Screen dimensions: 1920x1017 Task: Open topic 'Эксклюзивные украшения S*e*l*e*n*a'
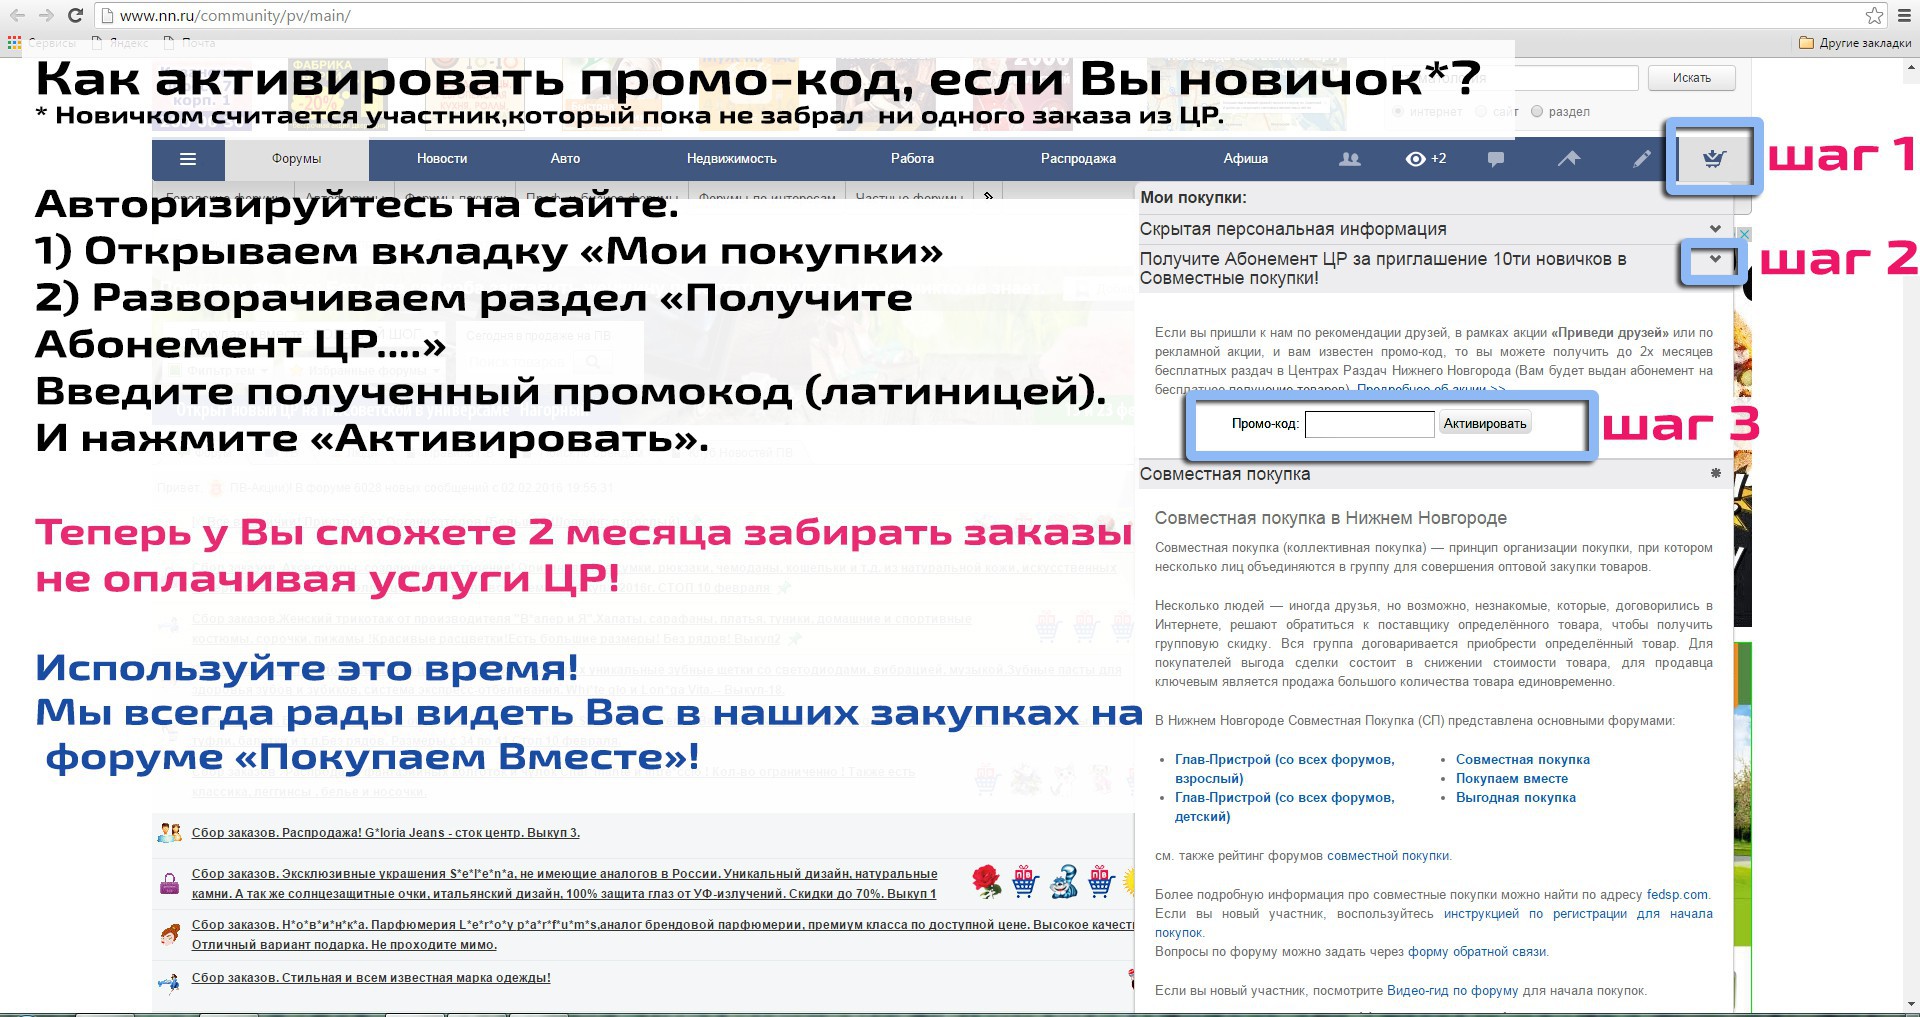coord(565,884)
